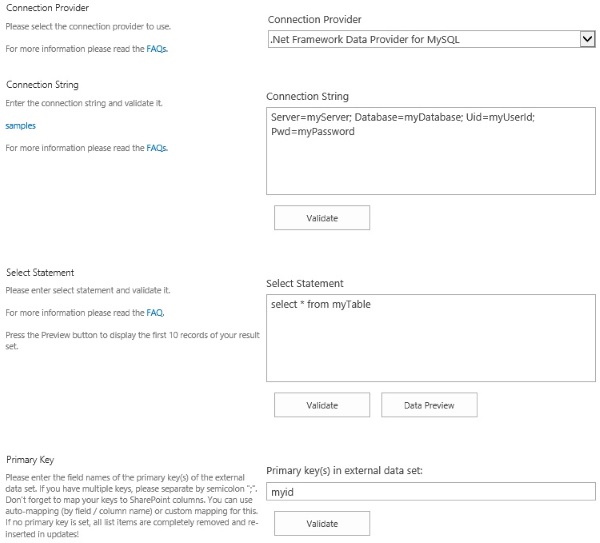Open the FAQ link in the Select Statement section
This screenshot has height=543, width=600.
click(x=155, y=312)
